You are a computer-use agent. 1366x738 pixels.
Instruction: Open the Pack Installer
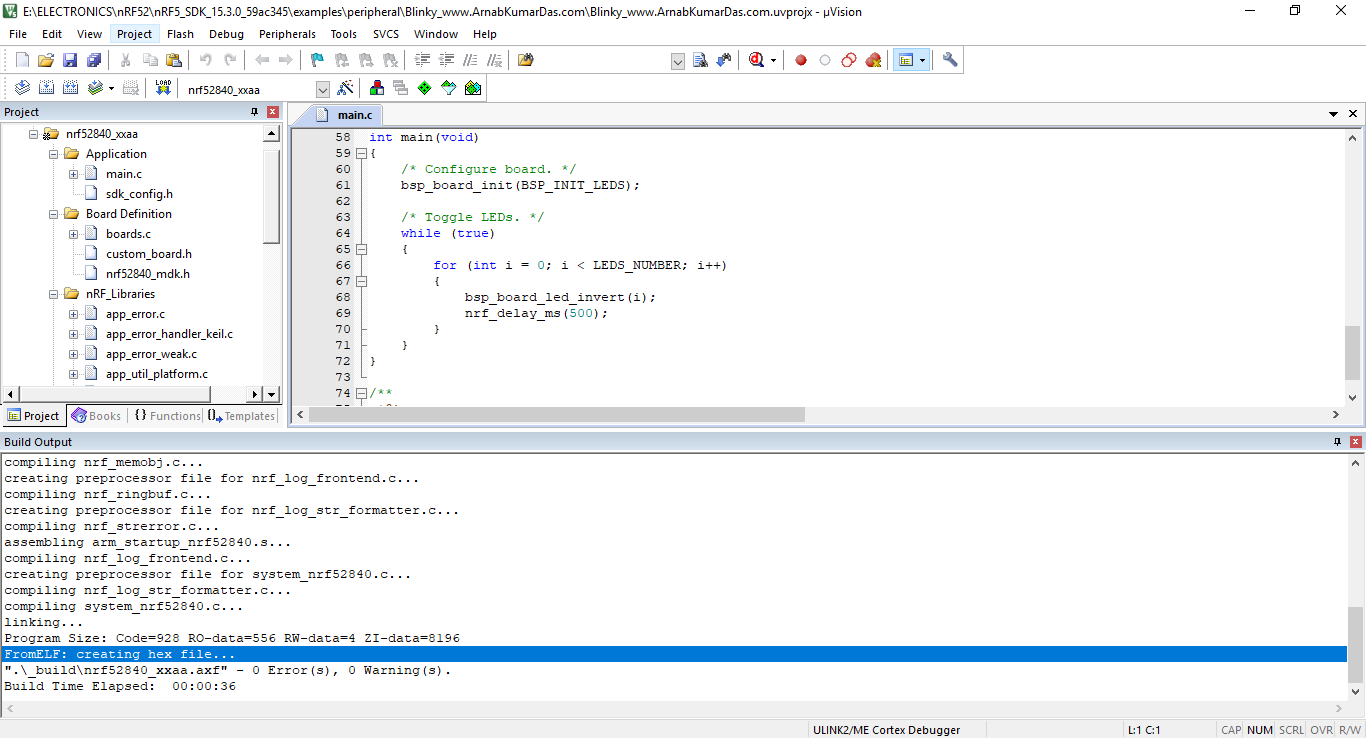(x=472, y=87)
